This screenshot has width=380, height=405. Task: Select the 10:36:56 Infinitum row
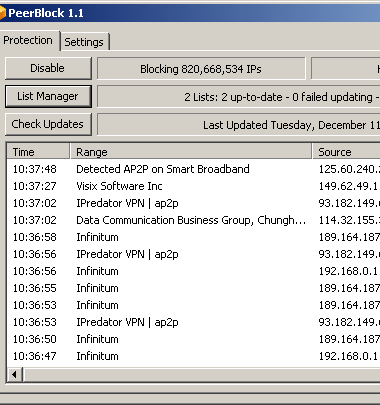(x=193, y=271)
